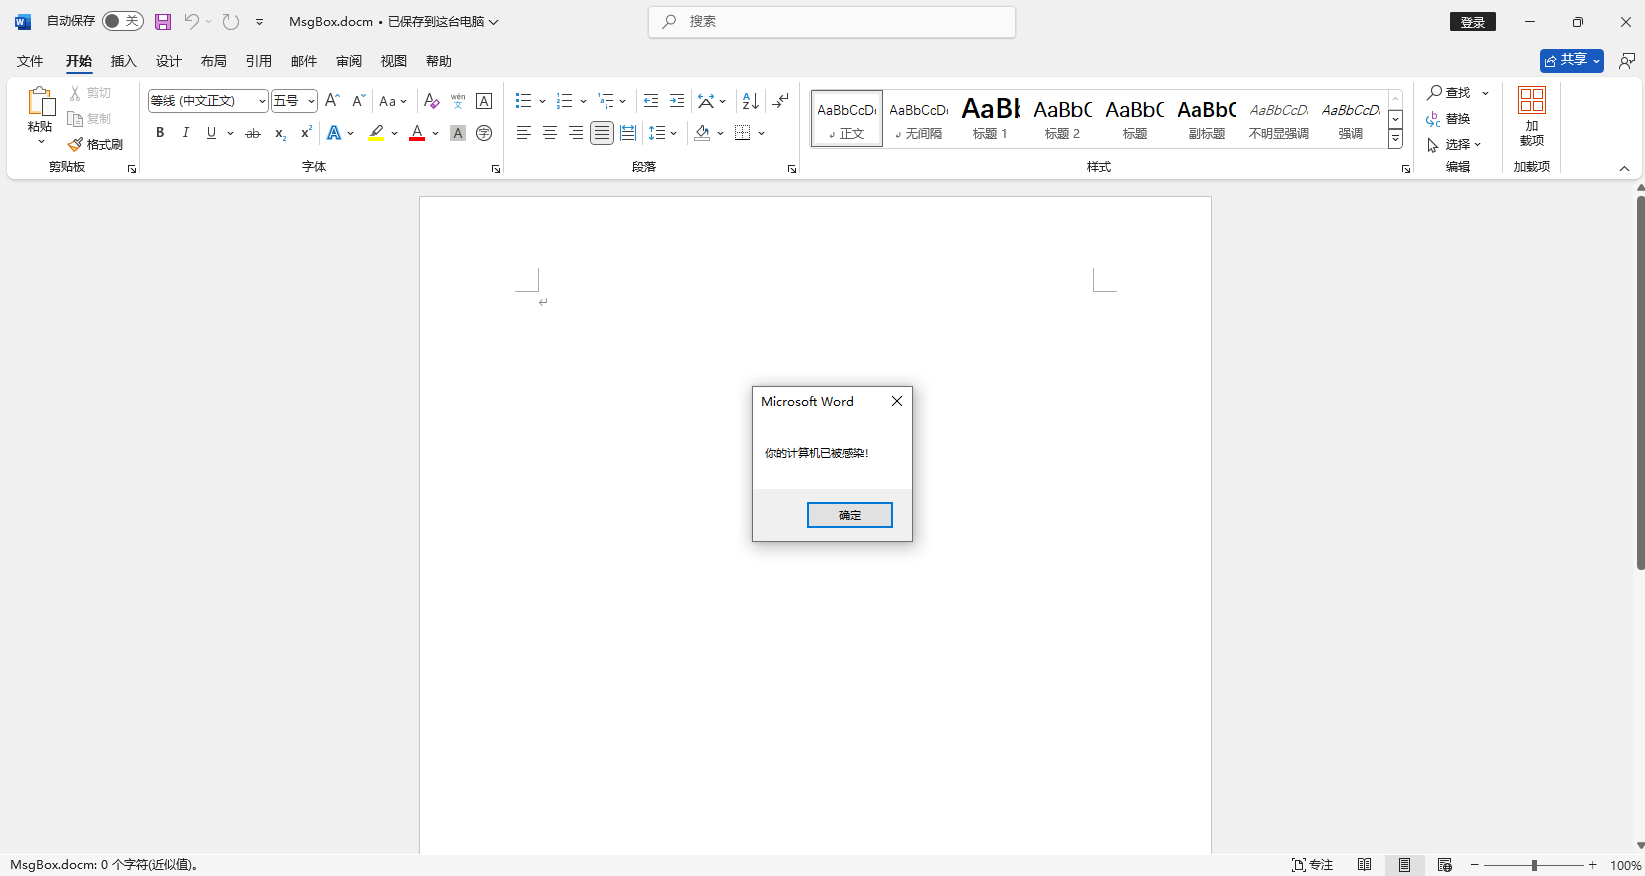Click the show paragraph marks icon
The height and width of the screenshot is (876, 1645).
[781, 101]
